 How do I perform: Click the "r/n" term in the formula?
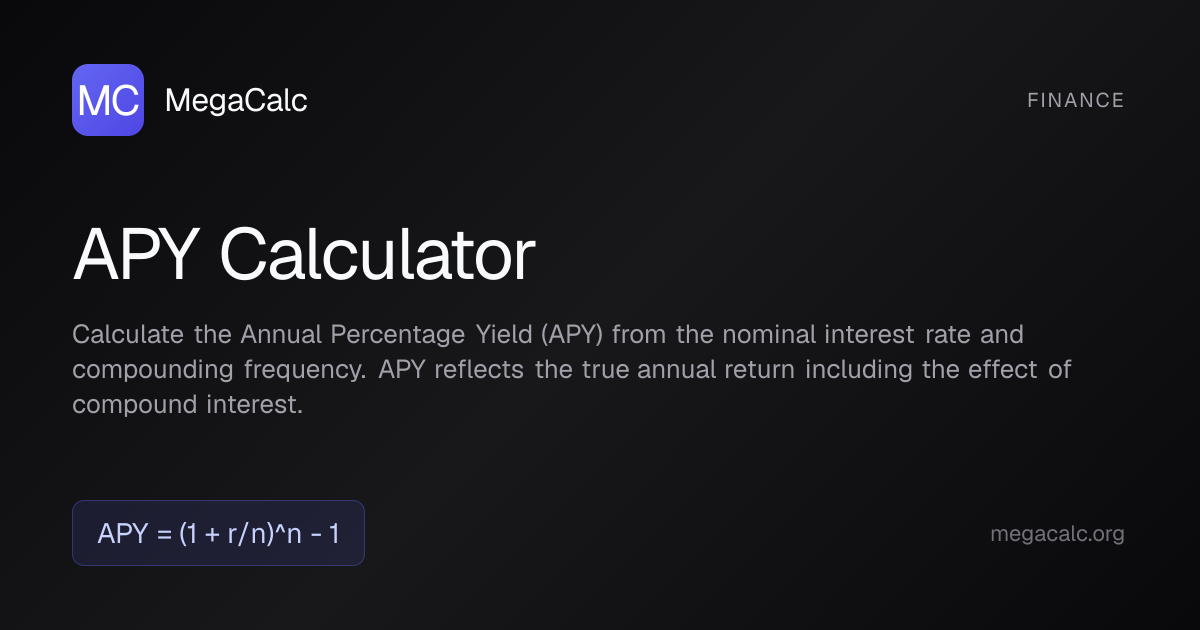243,533
